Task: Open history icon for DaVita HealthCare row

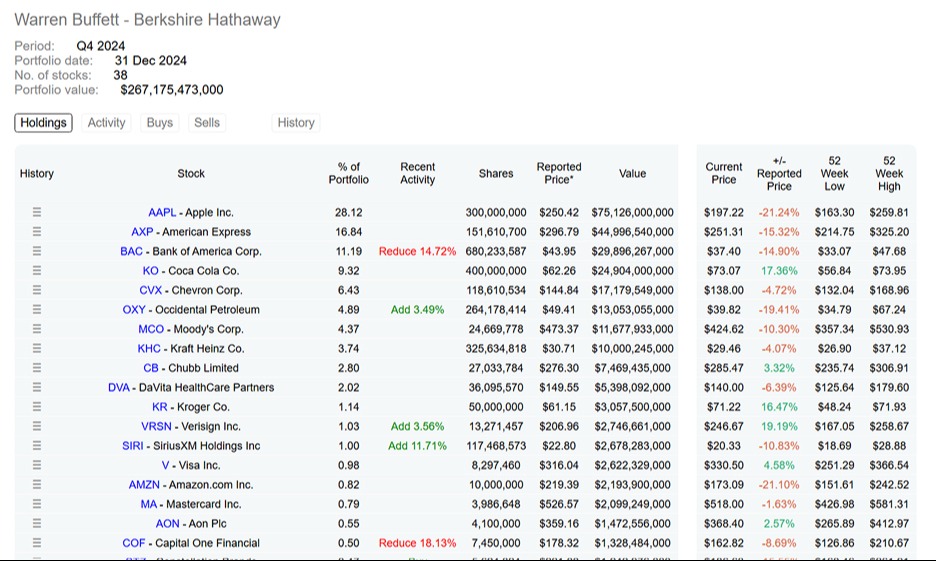Action: (x=37, y=387)
